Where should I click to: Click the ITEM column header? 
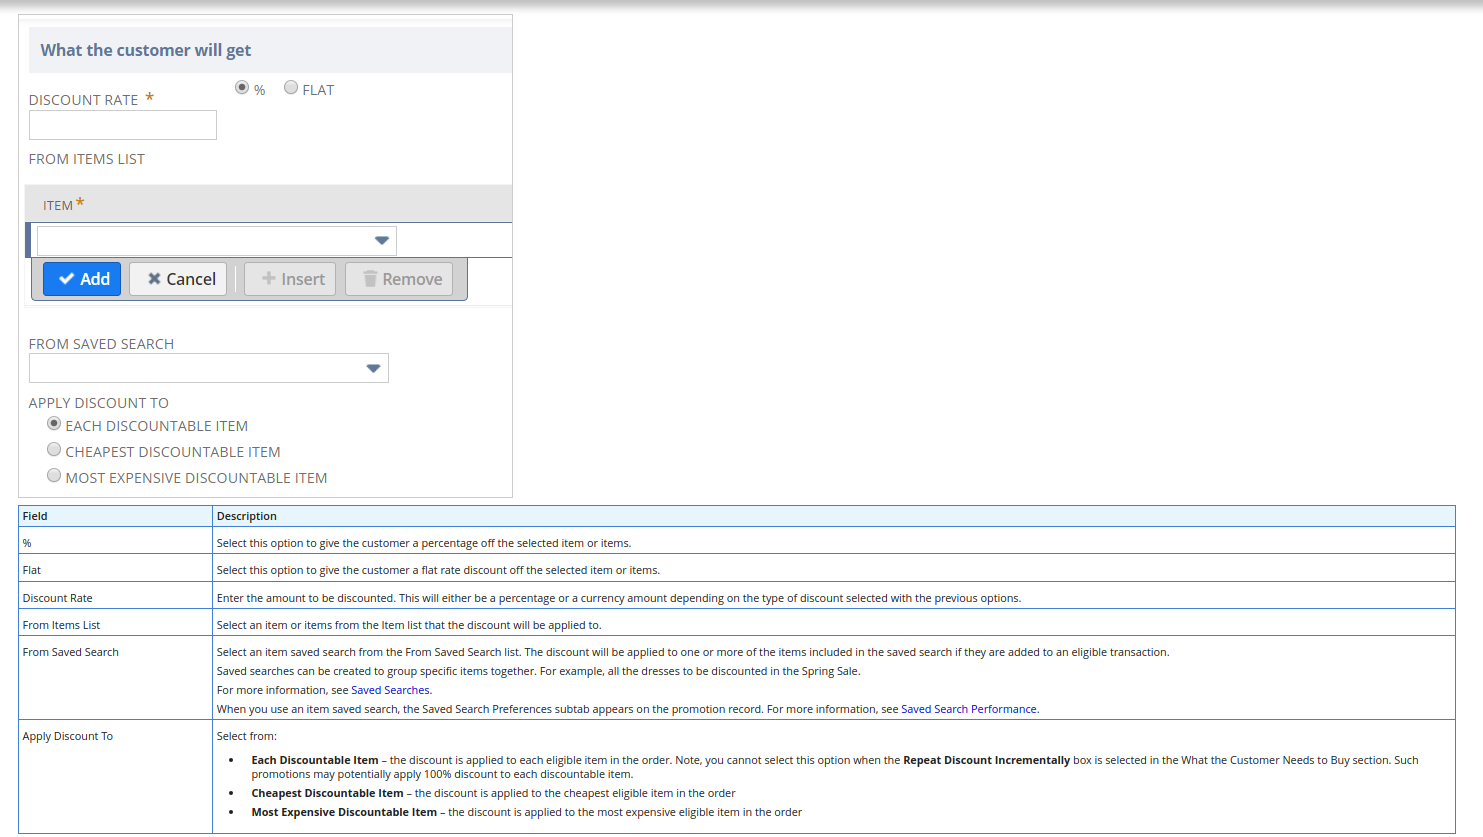[58, 205]
